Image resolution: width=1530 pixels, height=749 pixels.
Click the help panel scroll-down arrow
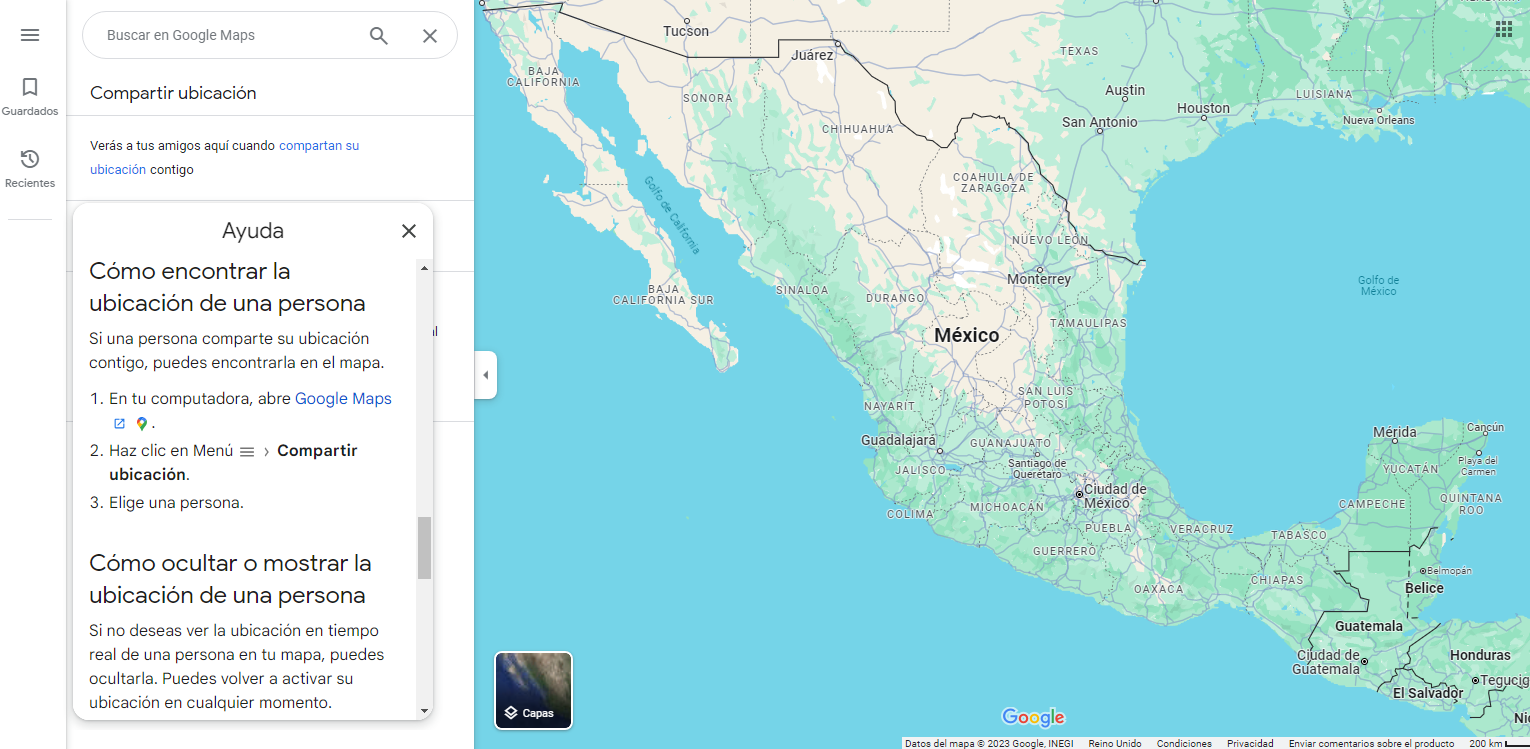point(424,711)
